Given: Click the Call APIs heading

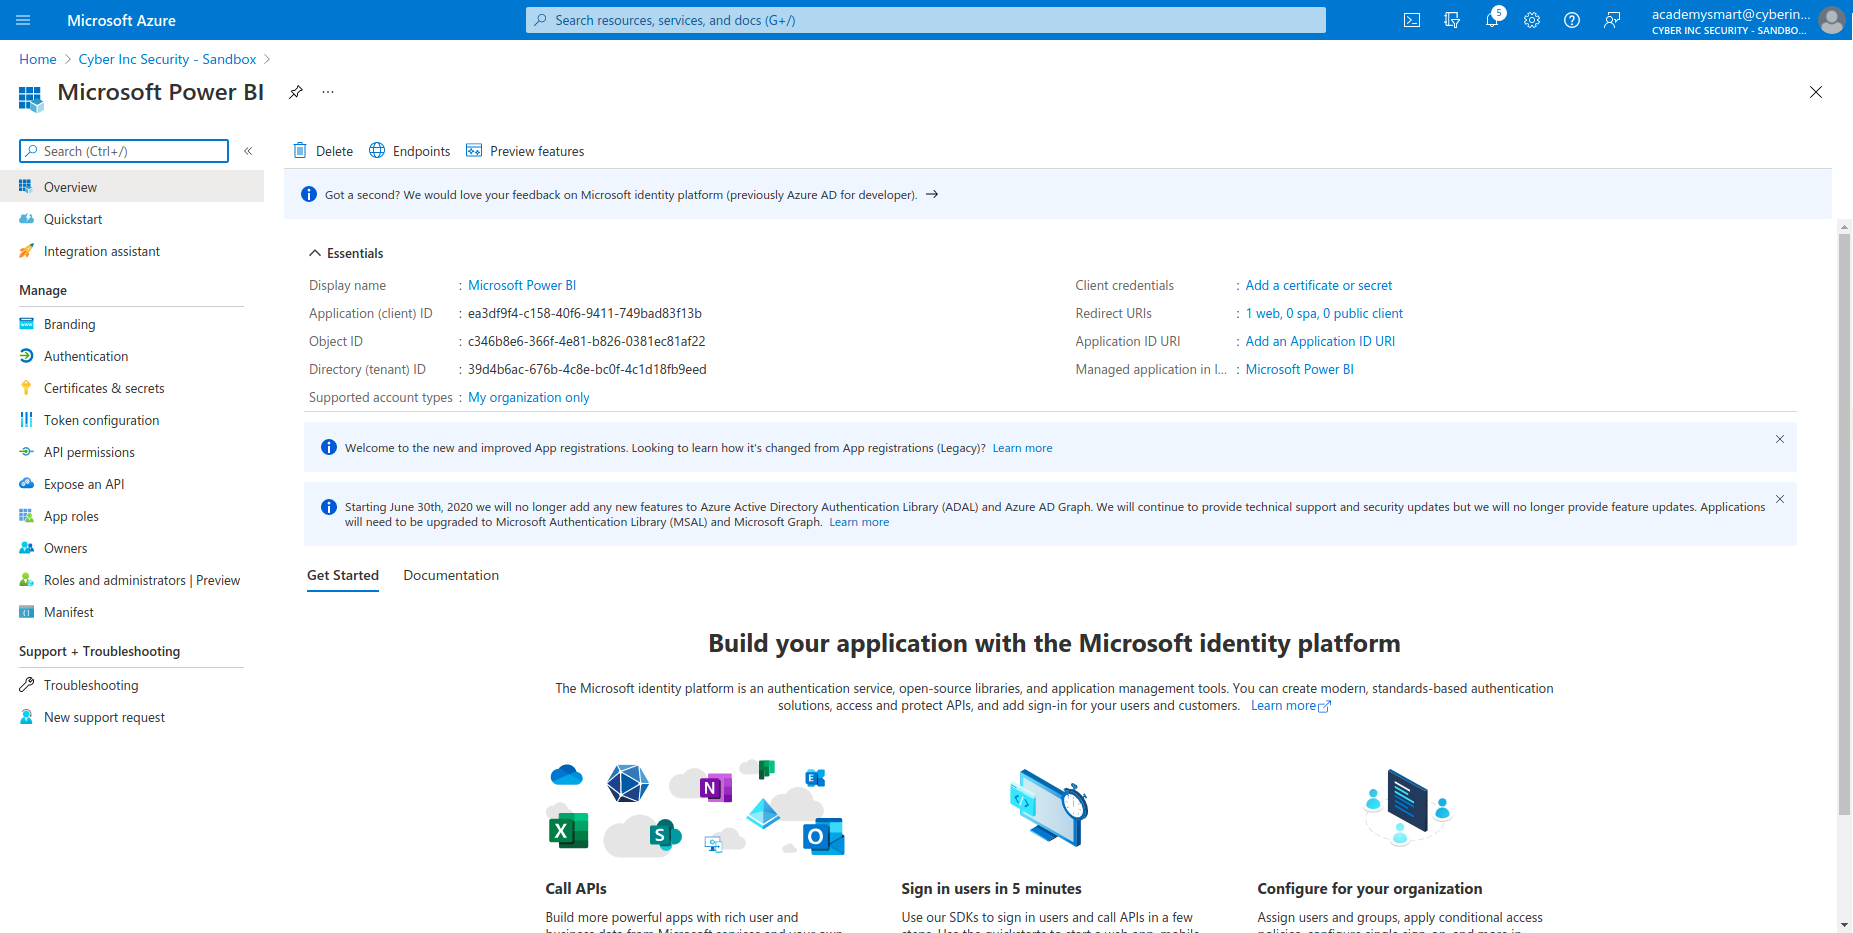Looking at the screenshot, I should [576, 888].
